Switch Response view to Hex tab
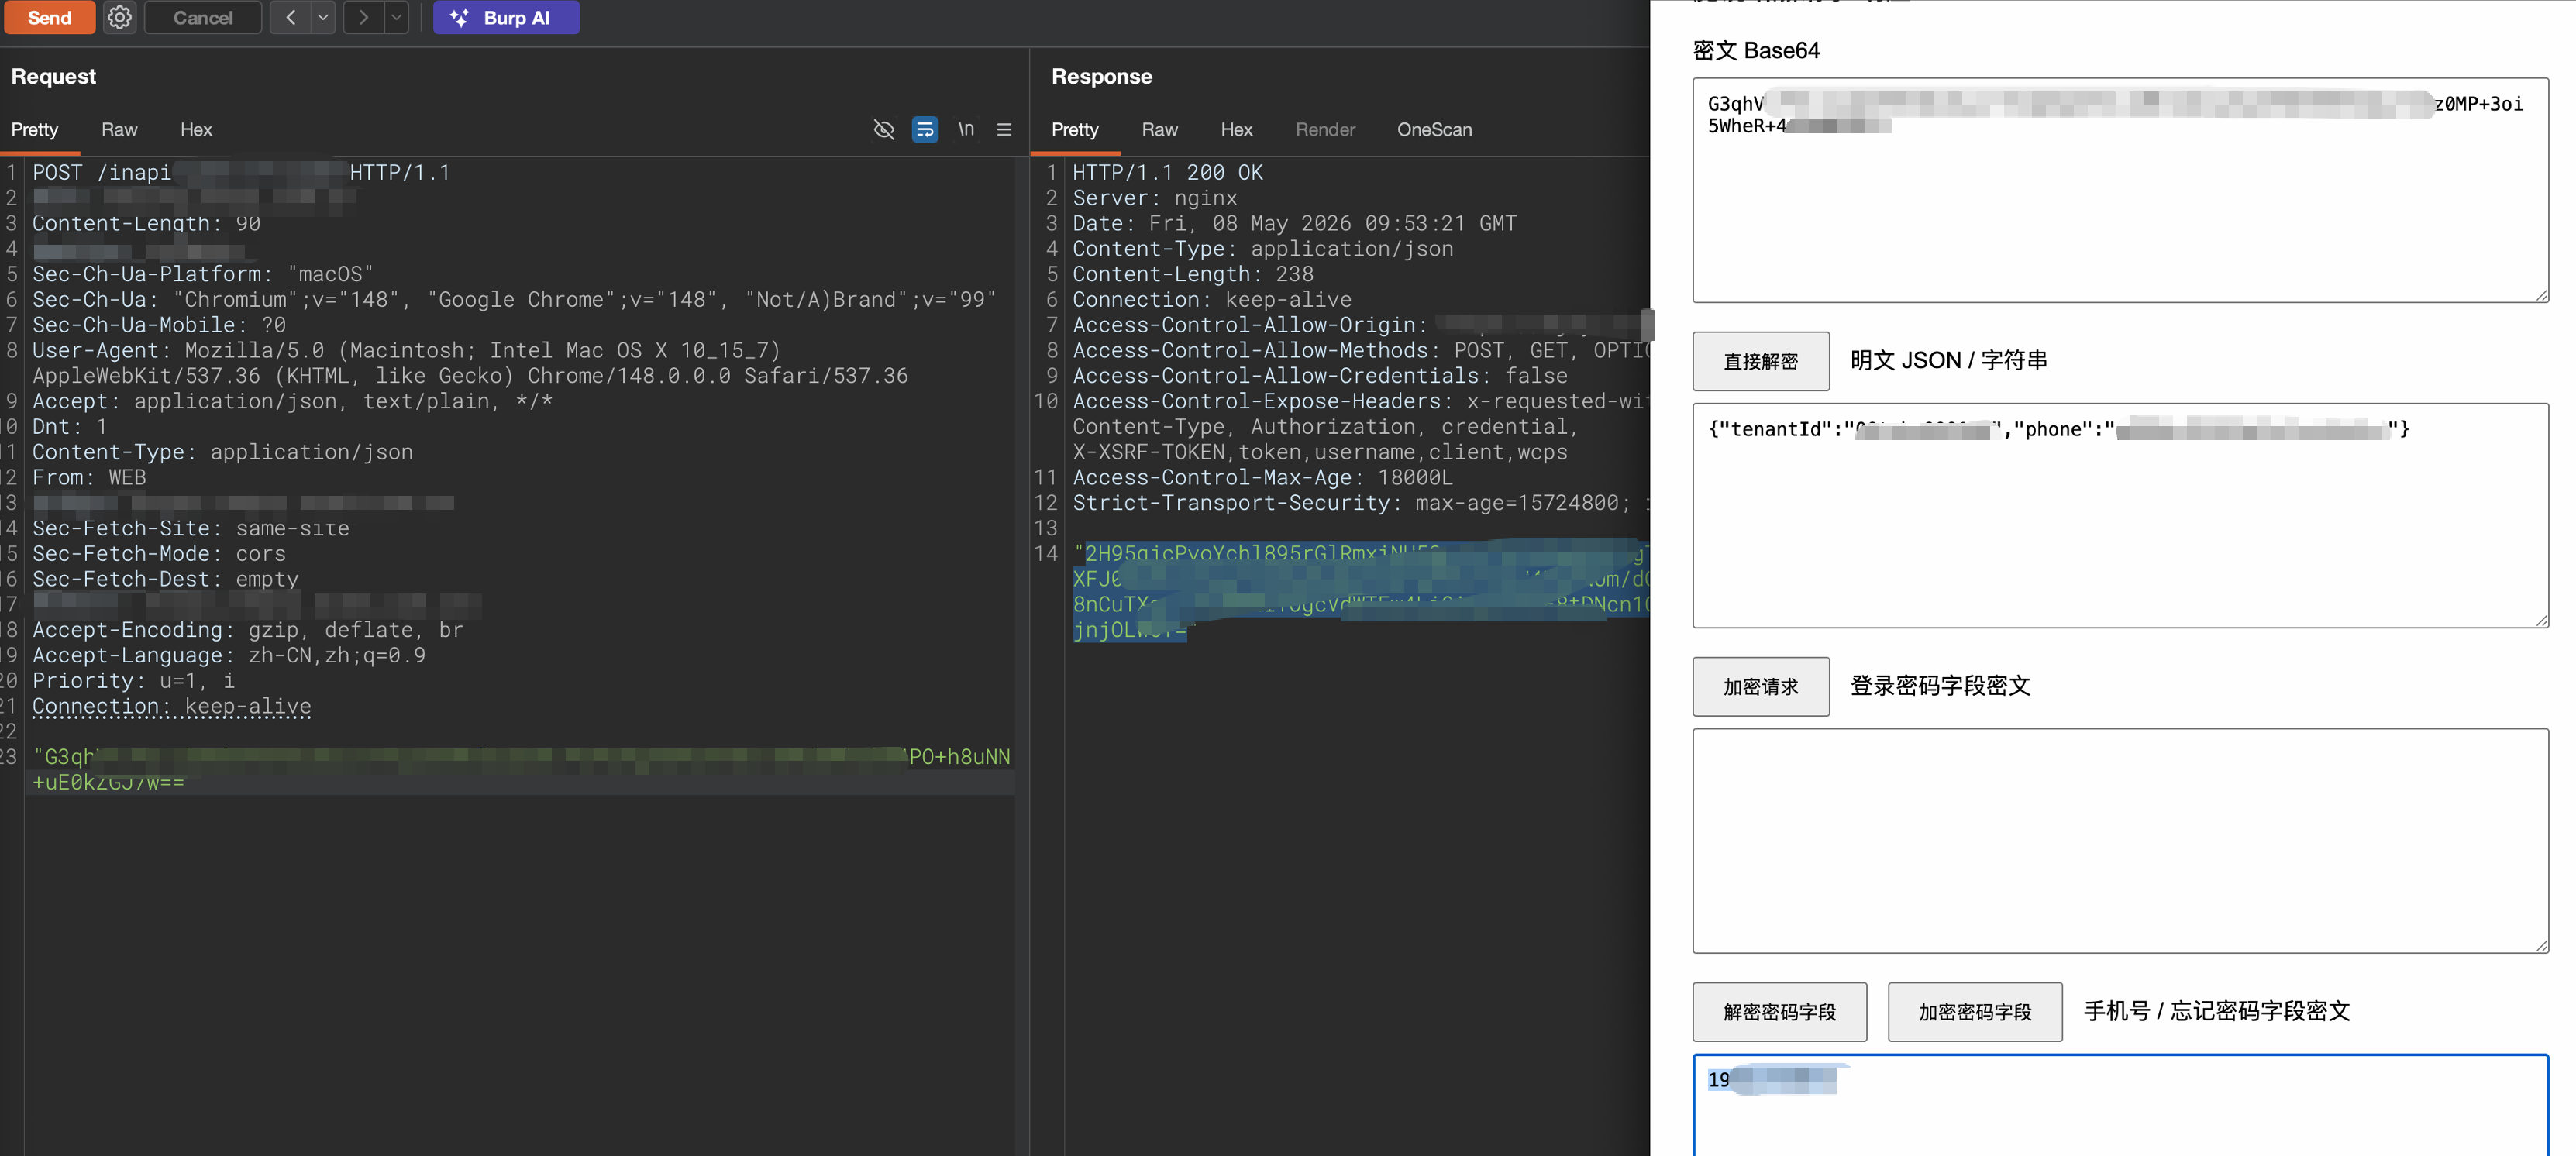Viewport: 2576px width, 1156px height. [1237, 130]
